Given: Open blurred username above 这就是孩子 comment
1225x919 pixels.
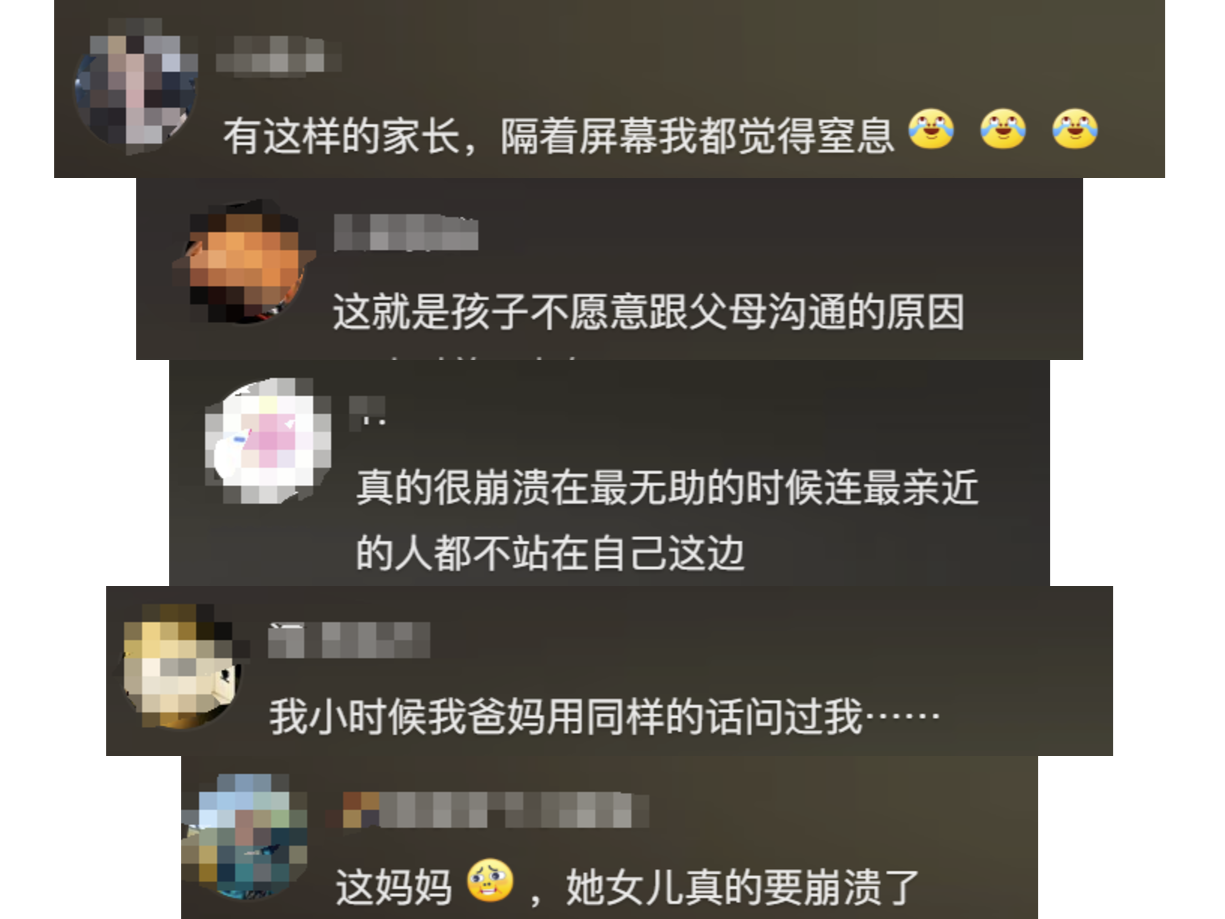Looking at the screenshot, I should tap(405, 234).
